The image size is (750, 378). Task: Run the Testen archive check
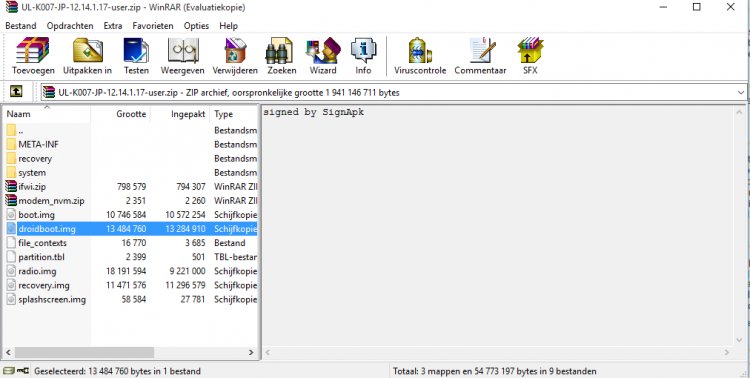point(136,51)
